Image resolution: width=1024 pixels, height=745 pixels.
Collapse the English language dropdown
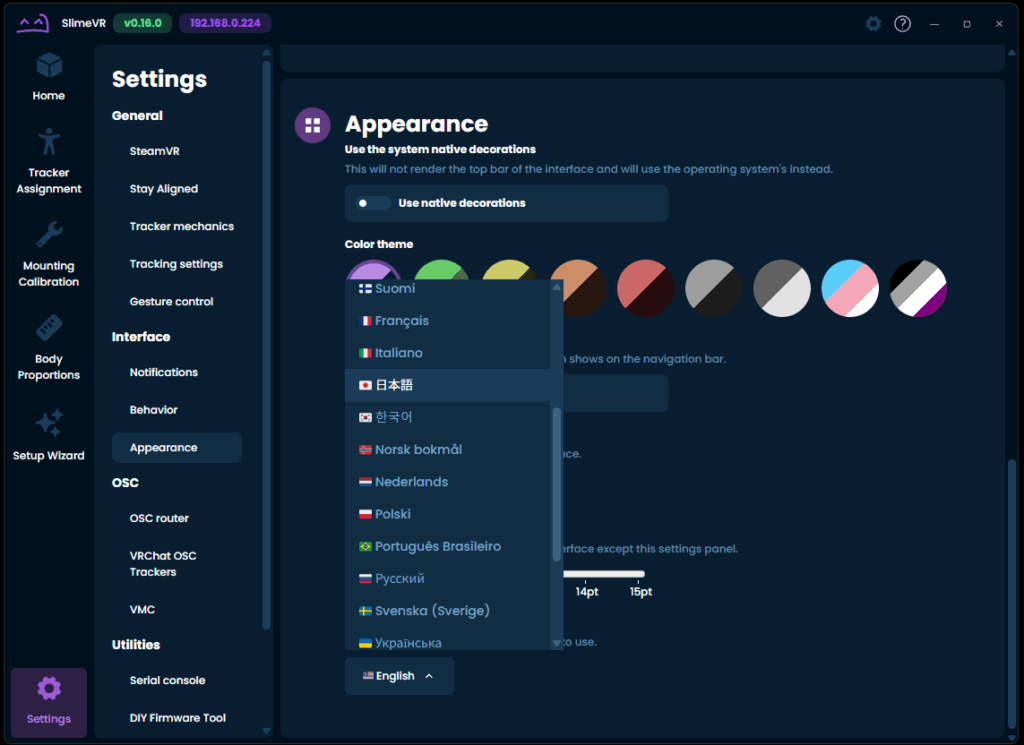(x=399, y=676)
